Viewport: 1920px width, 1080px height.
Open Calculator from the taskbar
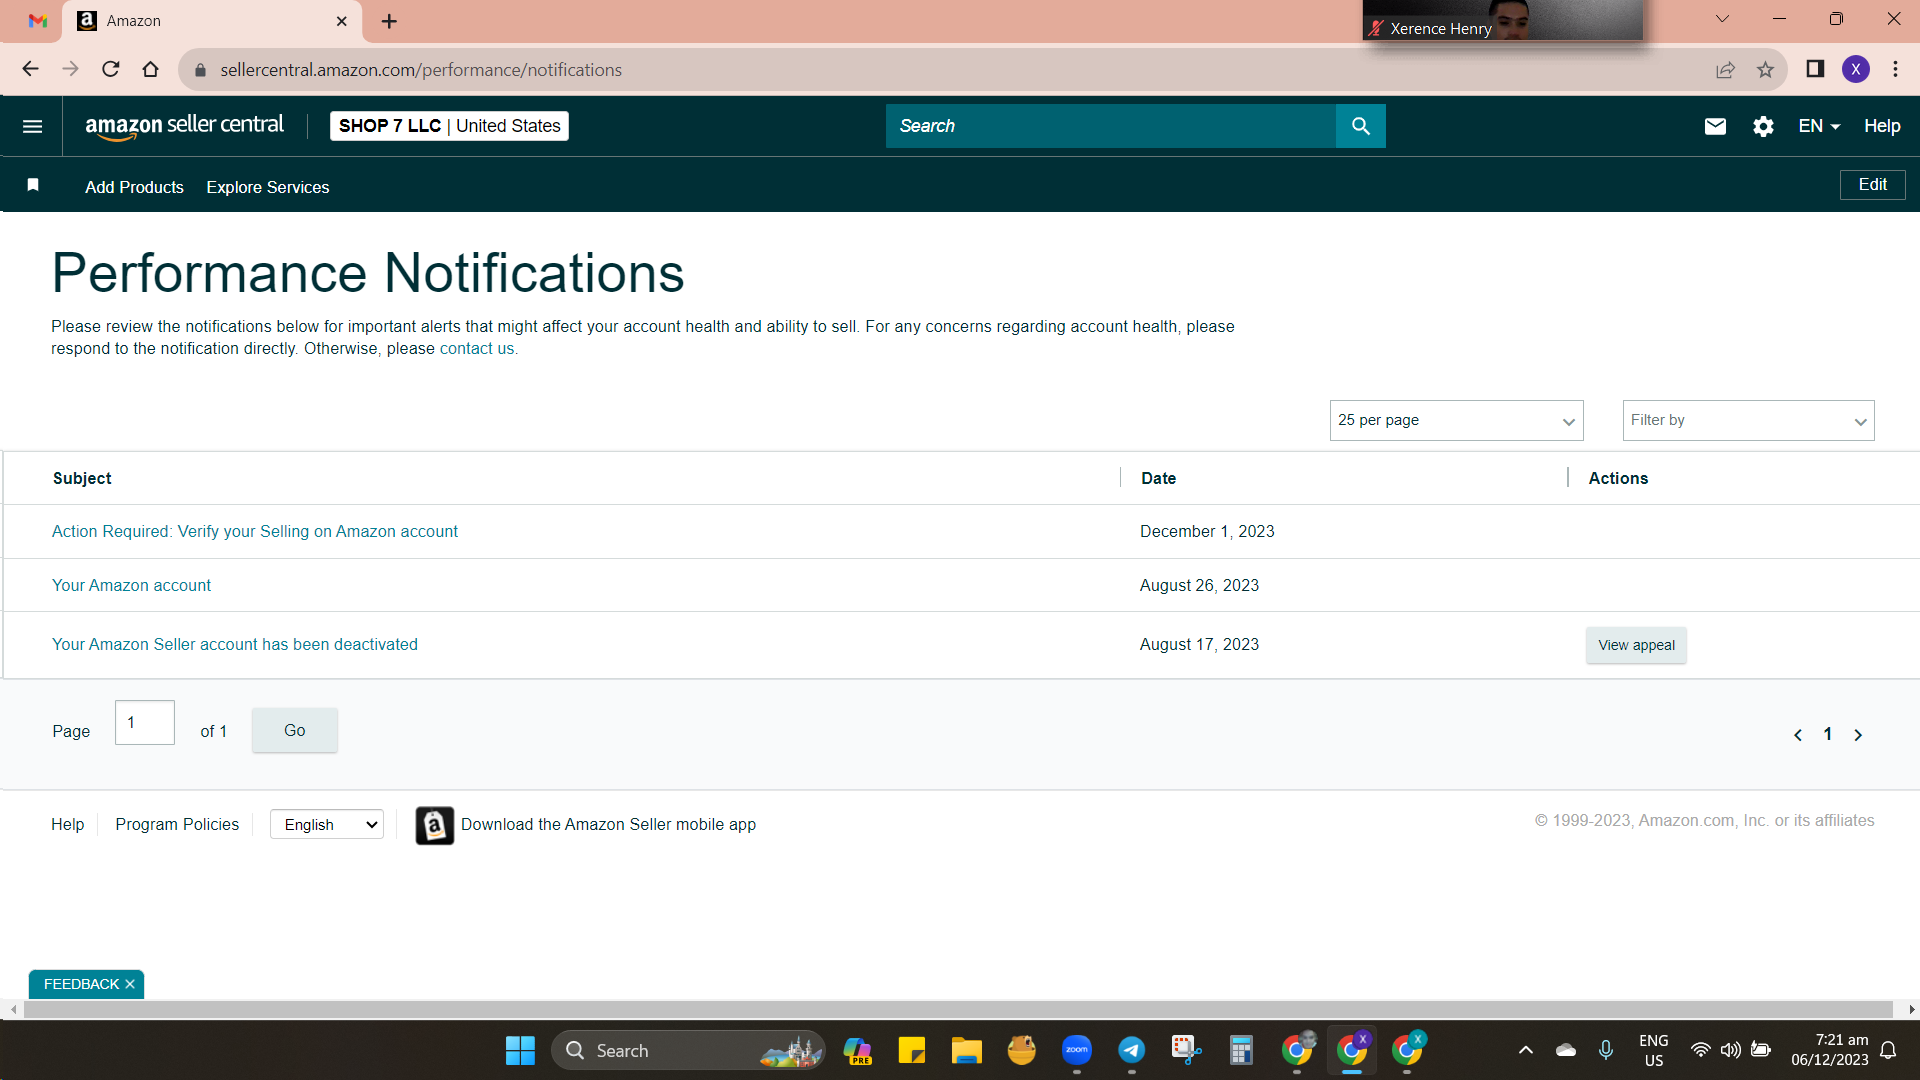tap(1241, 1050)
